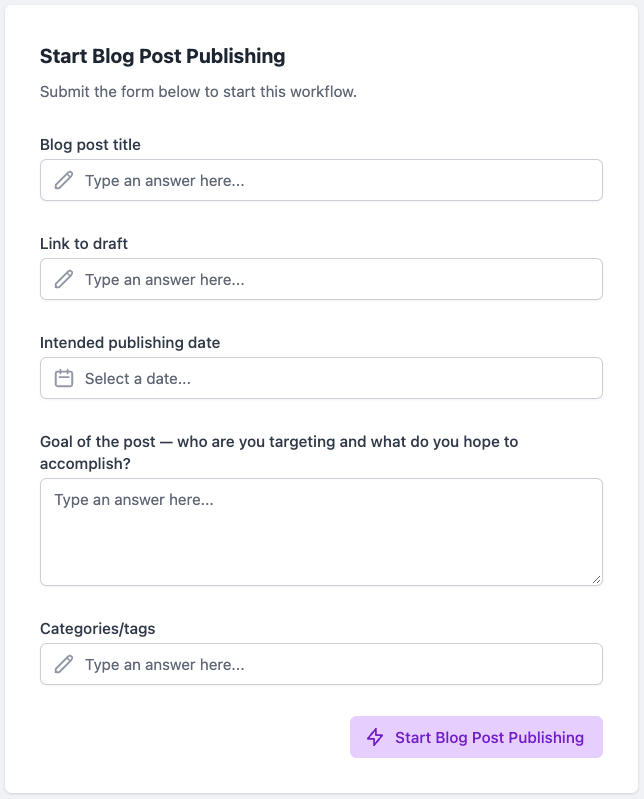This screenshot has height=799, width=644.
Task: Click the 'Goal of the post' question label
Action: click(279, 452)
